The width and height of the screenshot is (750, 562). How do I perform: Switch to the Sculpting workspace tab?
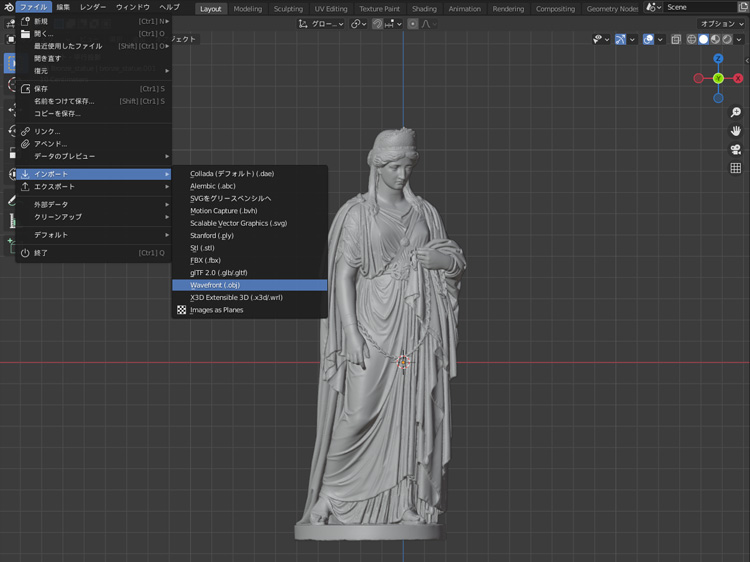288,9
